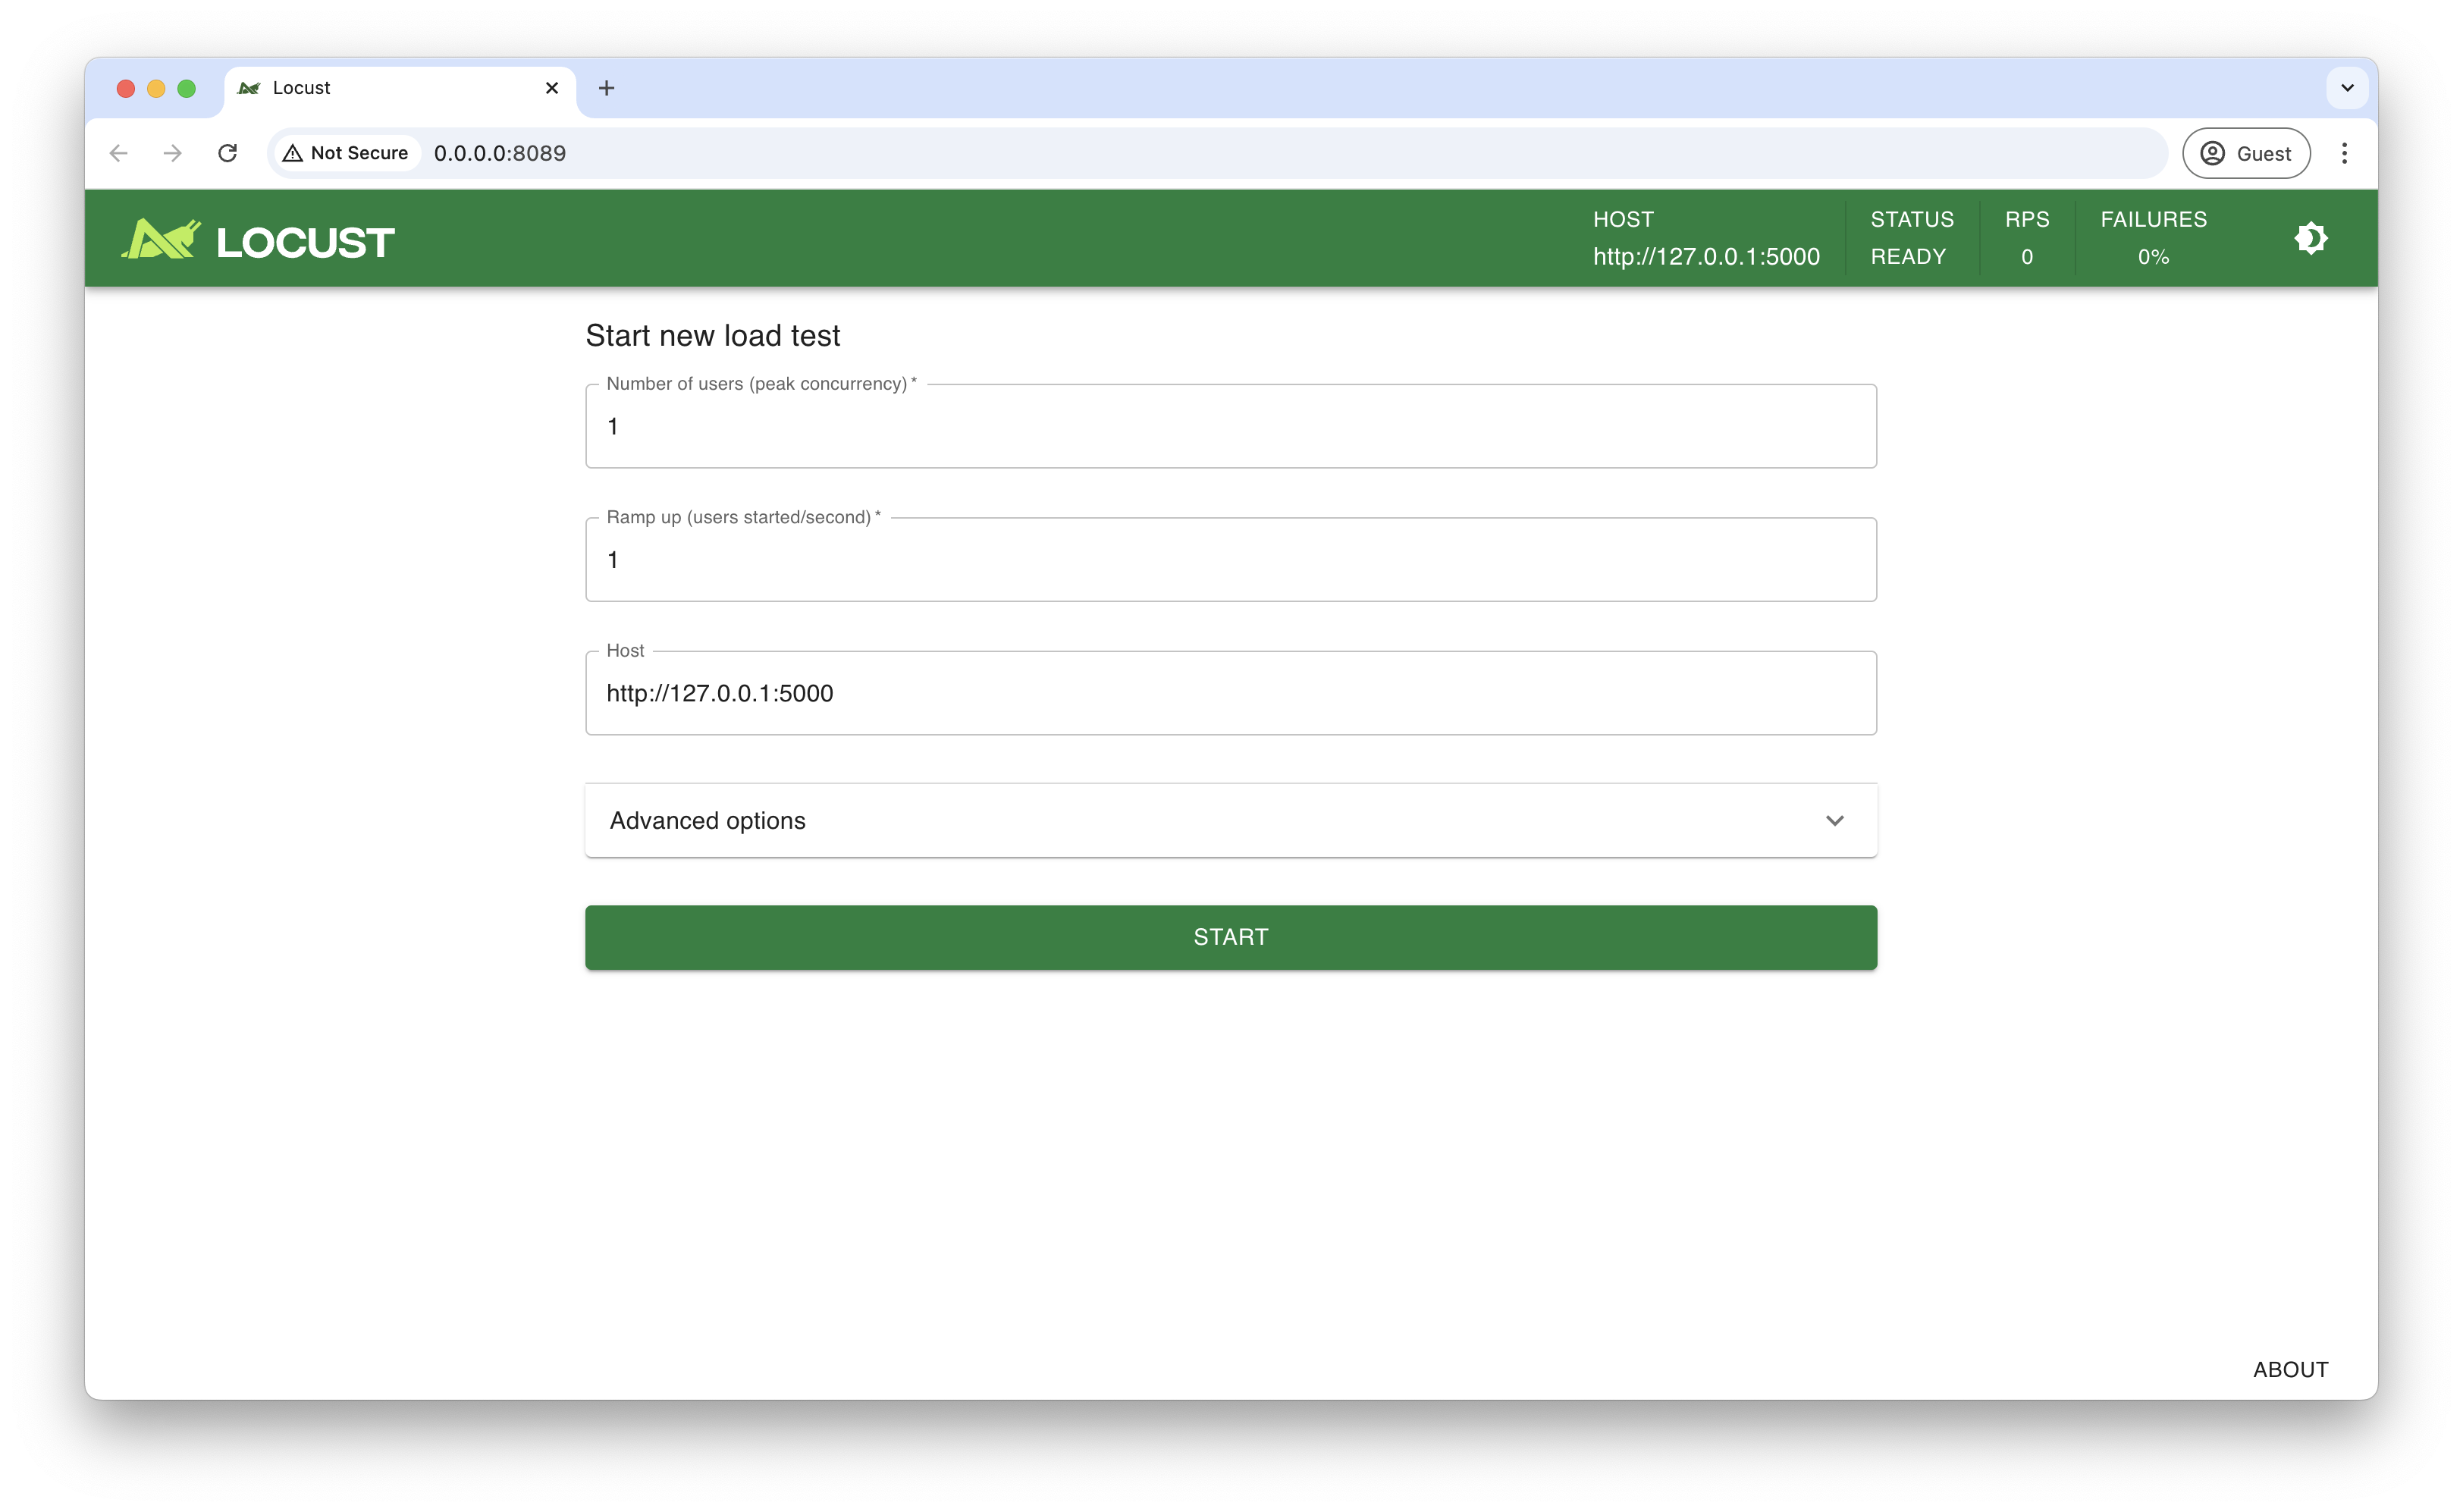
Task: Click the FAILURES 0% indicator
Action: (x=2154, y=238)
